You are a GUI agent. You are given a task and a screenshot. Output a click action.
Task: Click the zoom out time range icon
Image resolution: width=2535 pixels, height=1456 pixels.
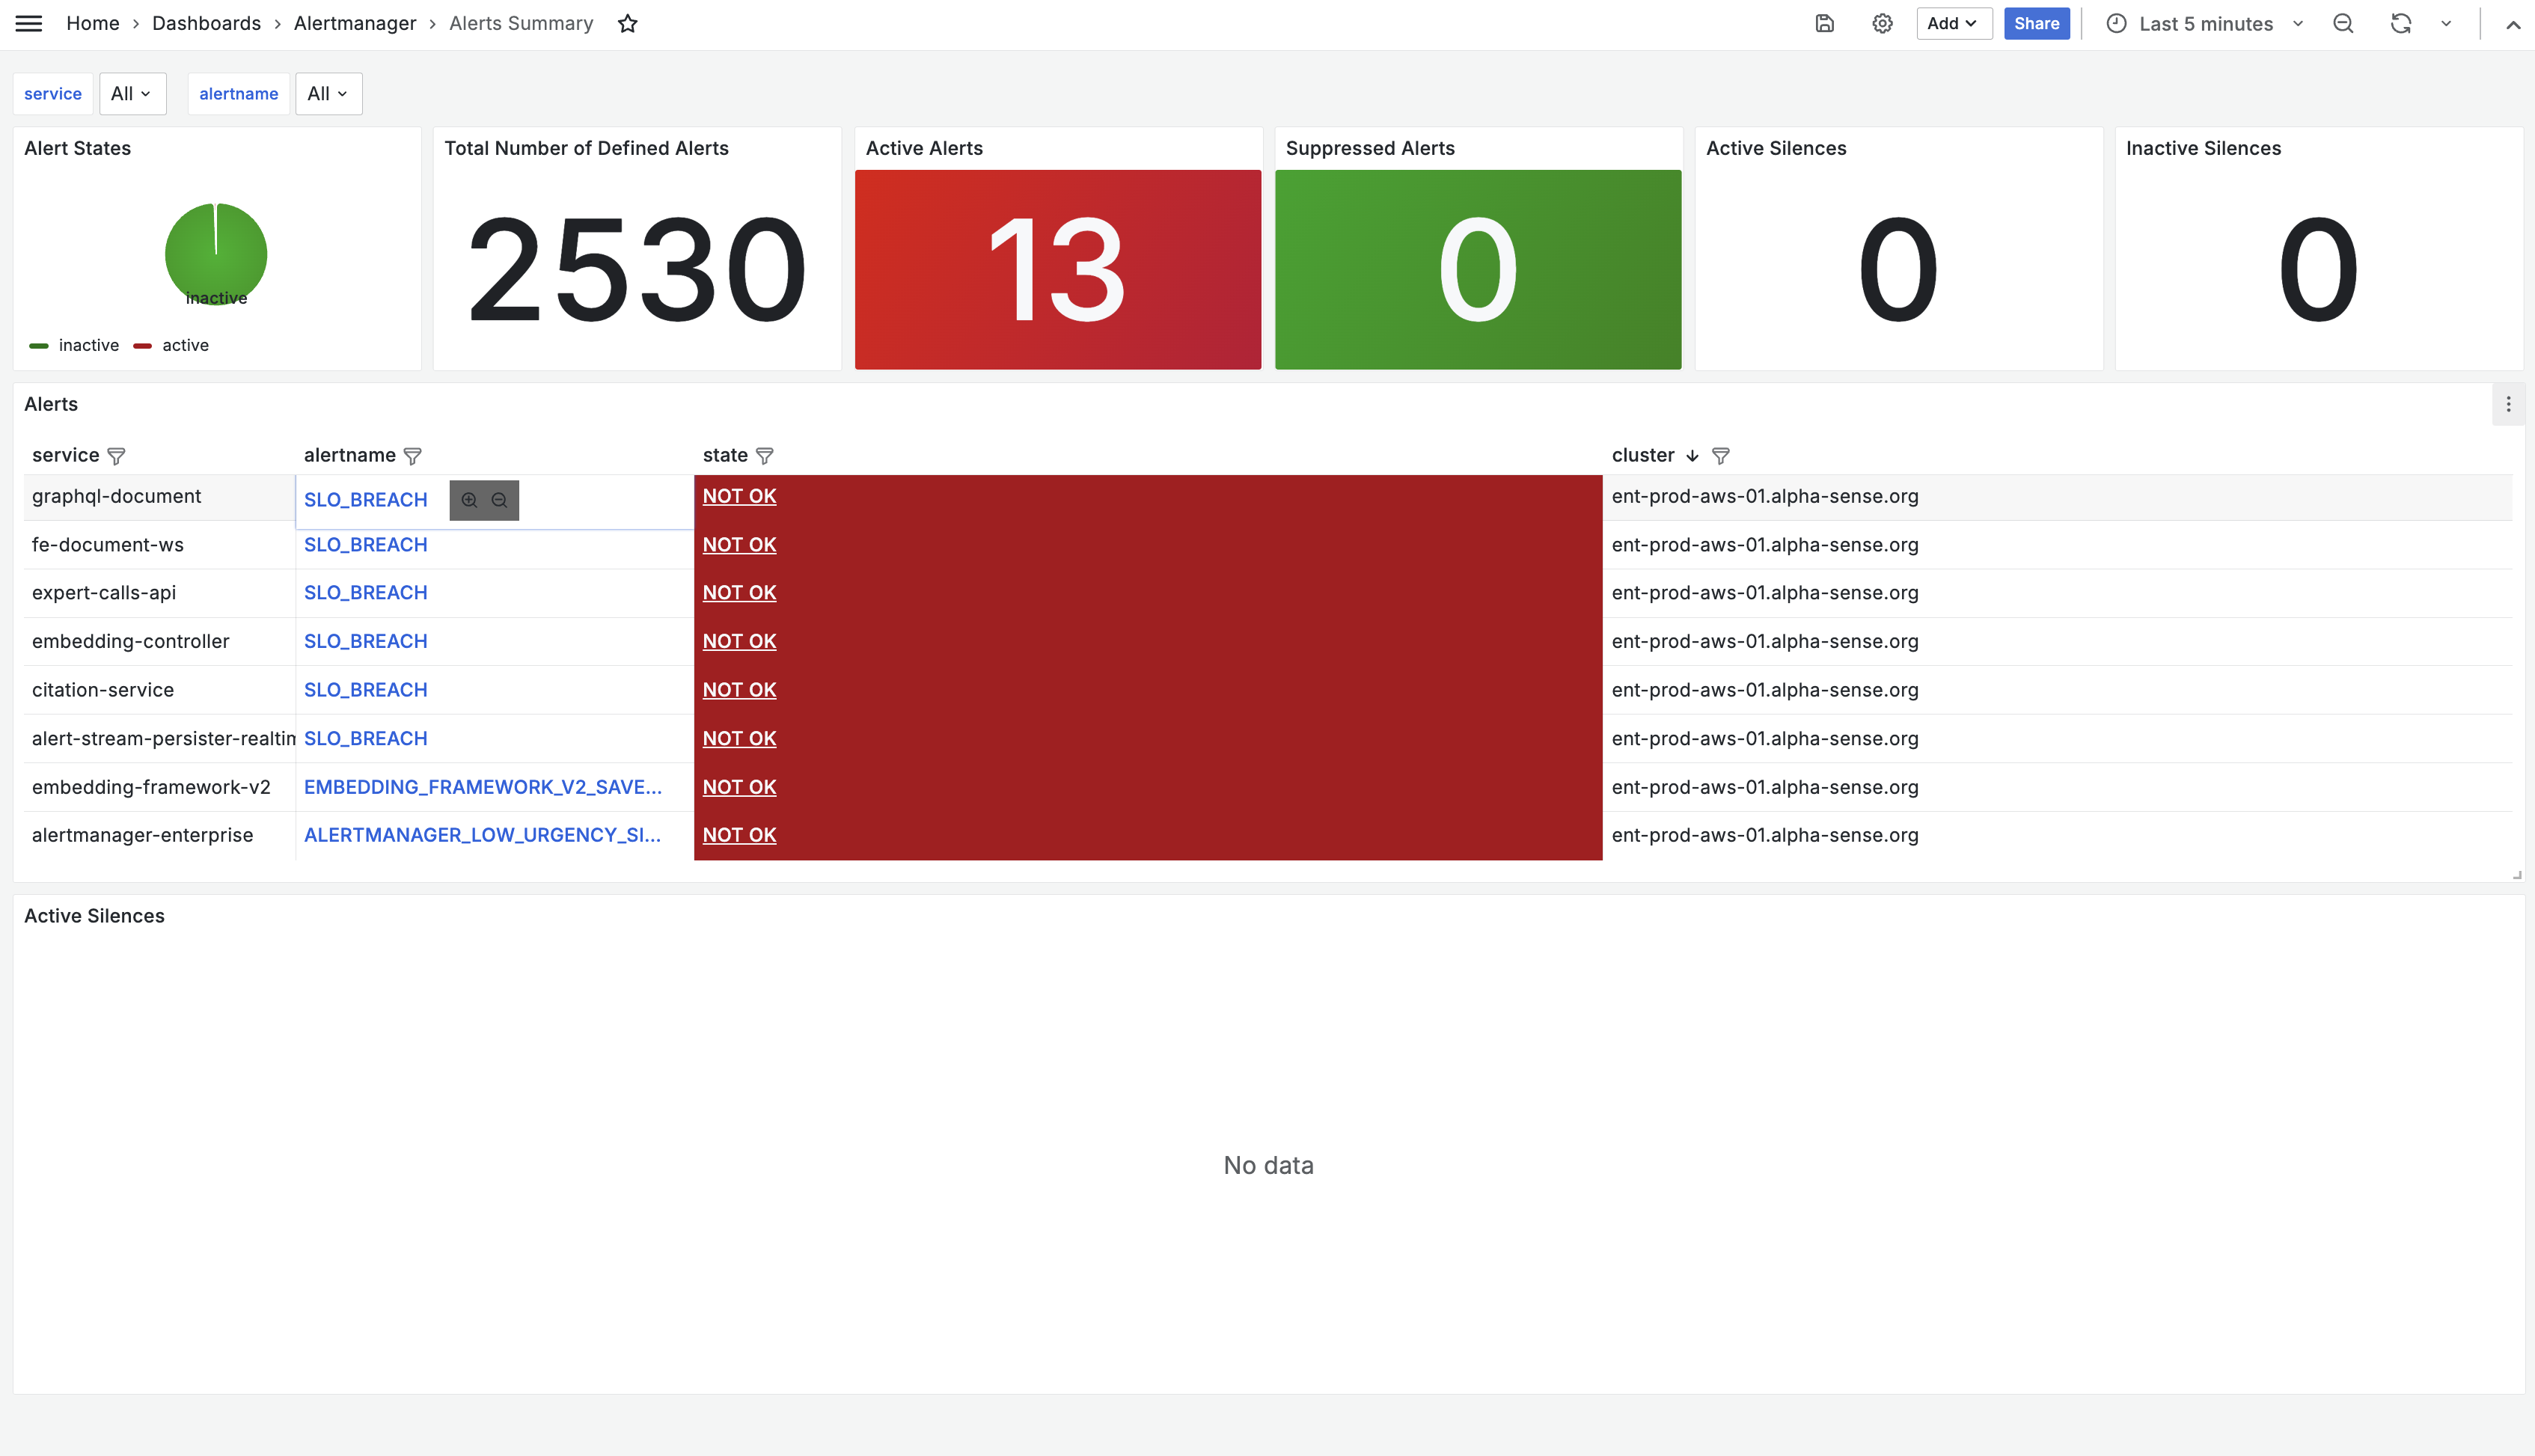2343,23
